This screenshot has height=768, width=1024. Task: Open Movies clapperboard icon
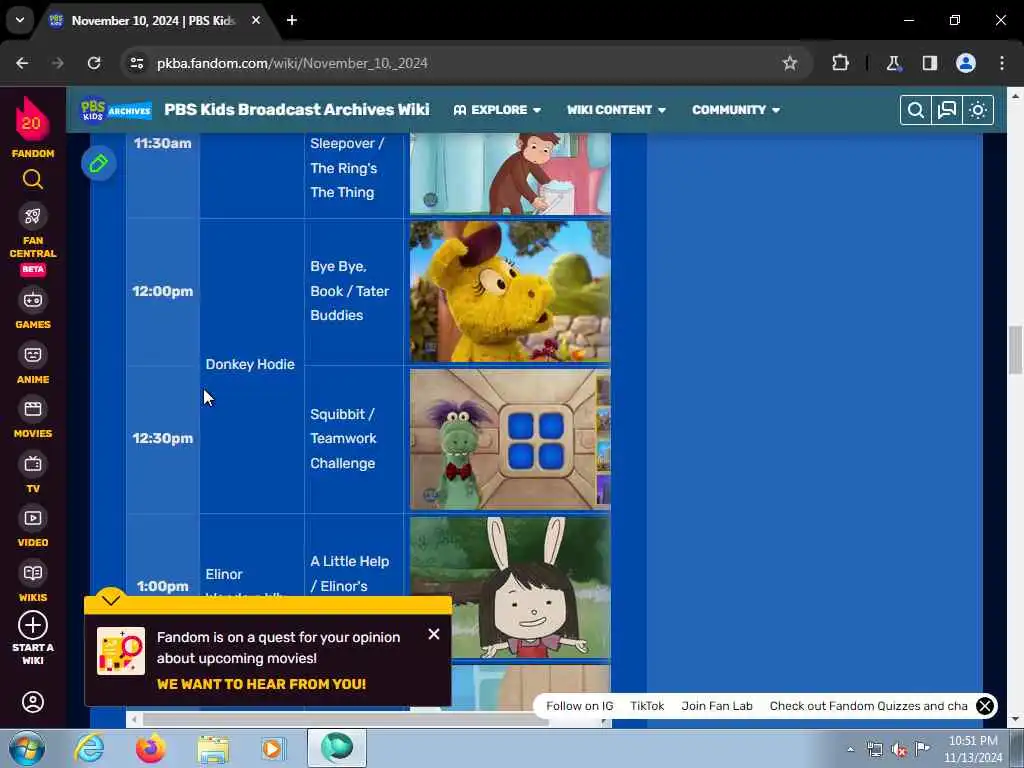coord(33,409)
